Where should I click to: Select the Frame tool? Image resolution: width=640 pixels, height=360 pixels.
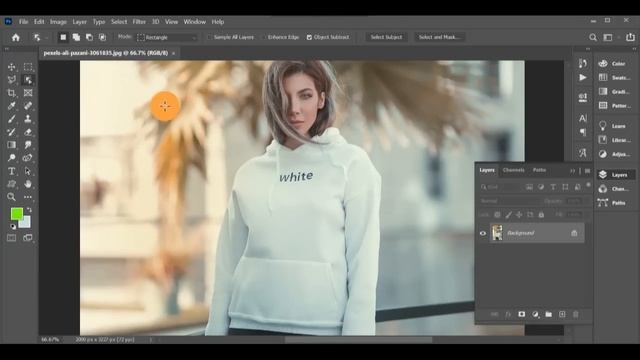[x=28, y=93]
